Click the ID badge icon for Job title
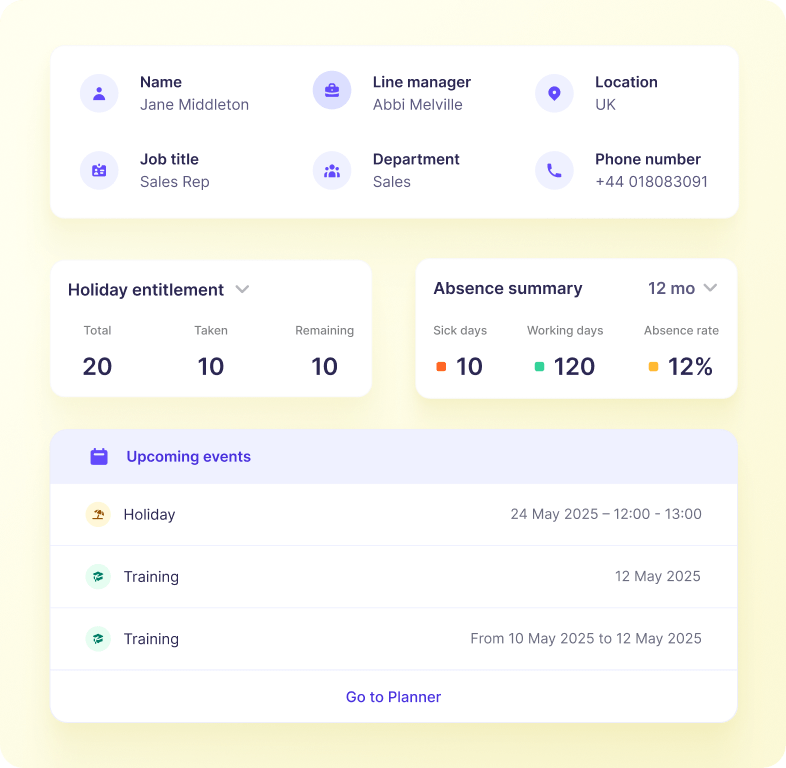 tap(99, 170)
